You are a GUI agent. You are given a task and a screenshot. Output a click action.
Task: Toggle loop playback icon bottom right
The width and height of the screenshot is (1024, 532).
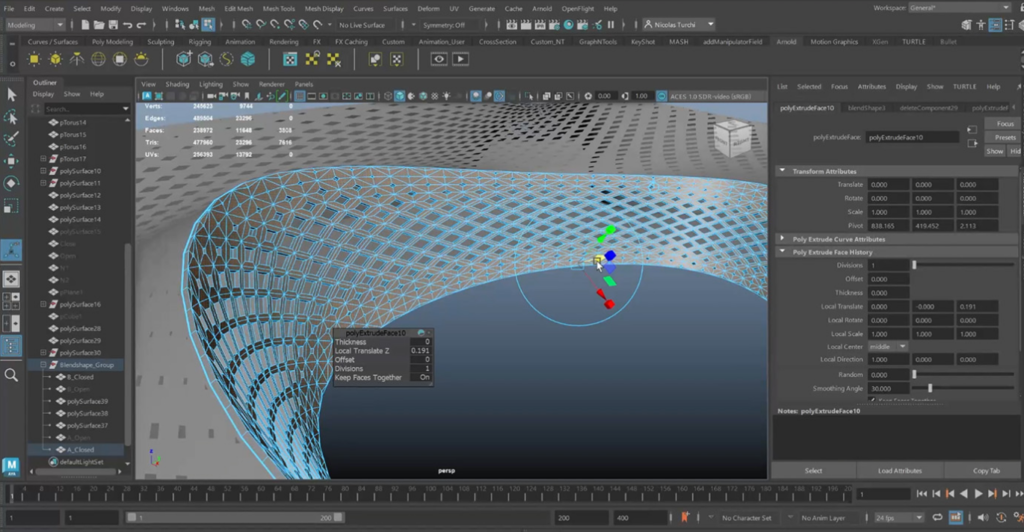point(937,518)
